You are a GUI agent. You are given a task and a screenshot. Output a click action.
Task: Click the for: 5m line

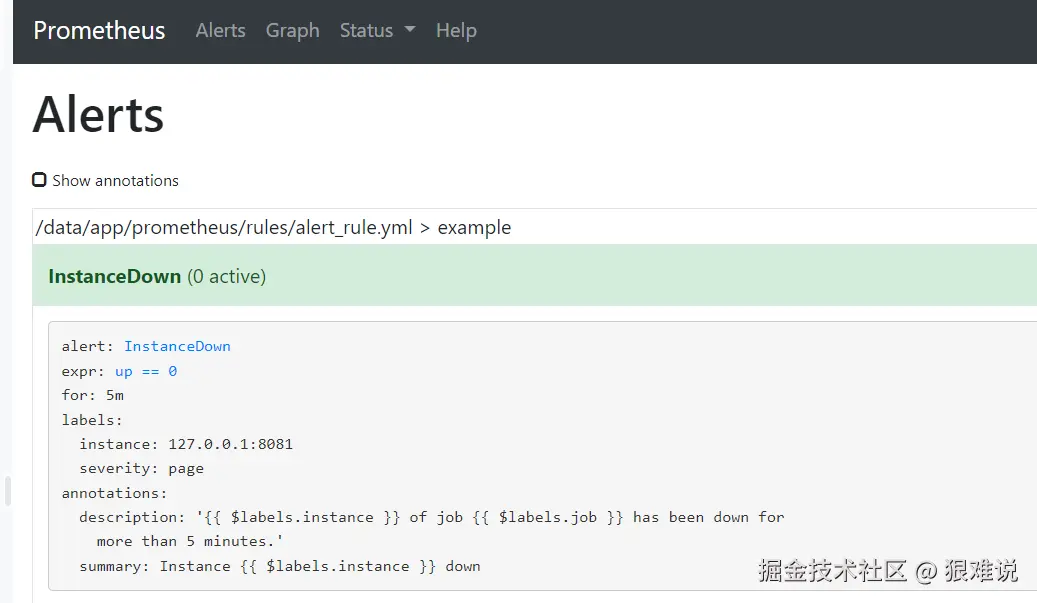point(93,395)
